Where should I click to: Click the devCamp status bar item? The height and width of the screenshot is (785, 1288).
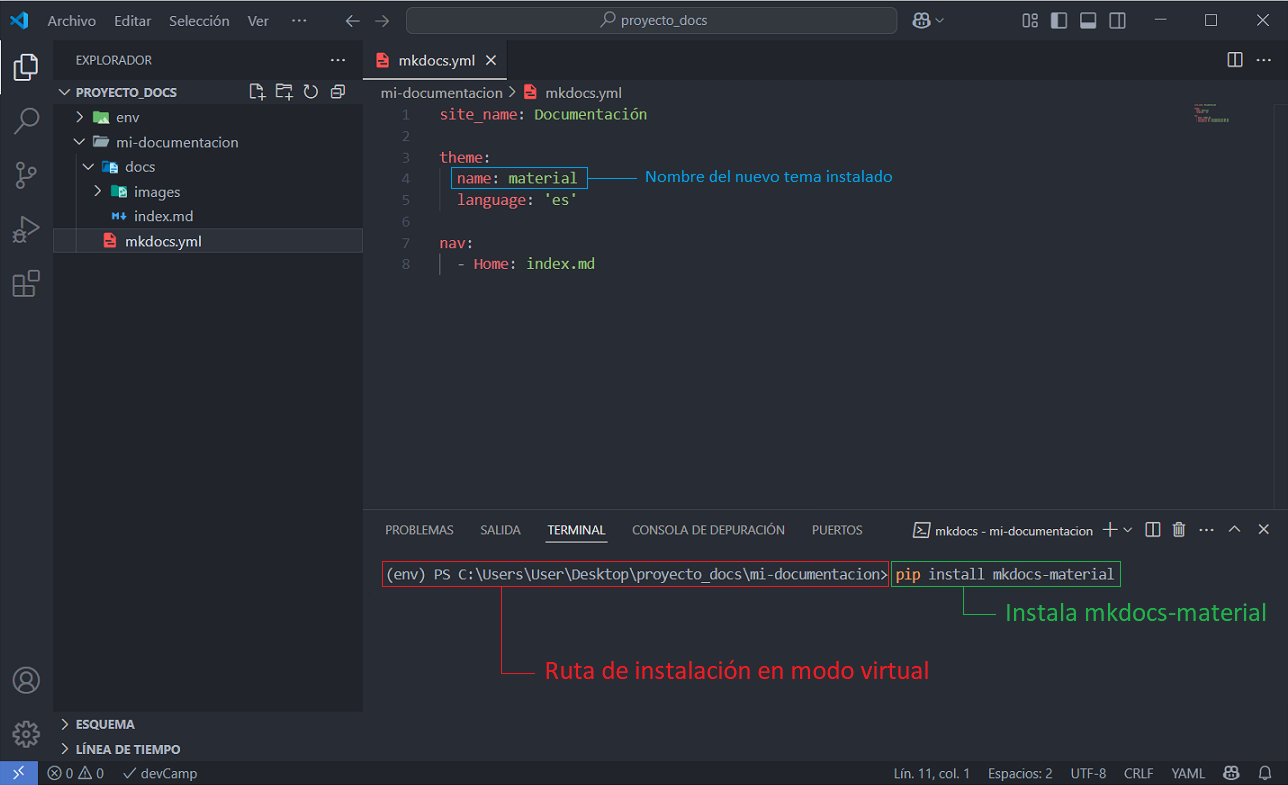tap(160, 773)
